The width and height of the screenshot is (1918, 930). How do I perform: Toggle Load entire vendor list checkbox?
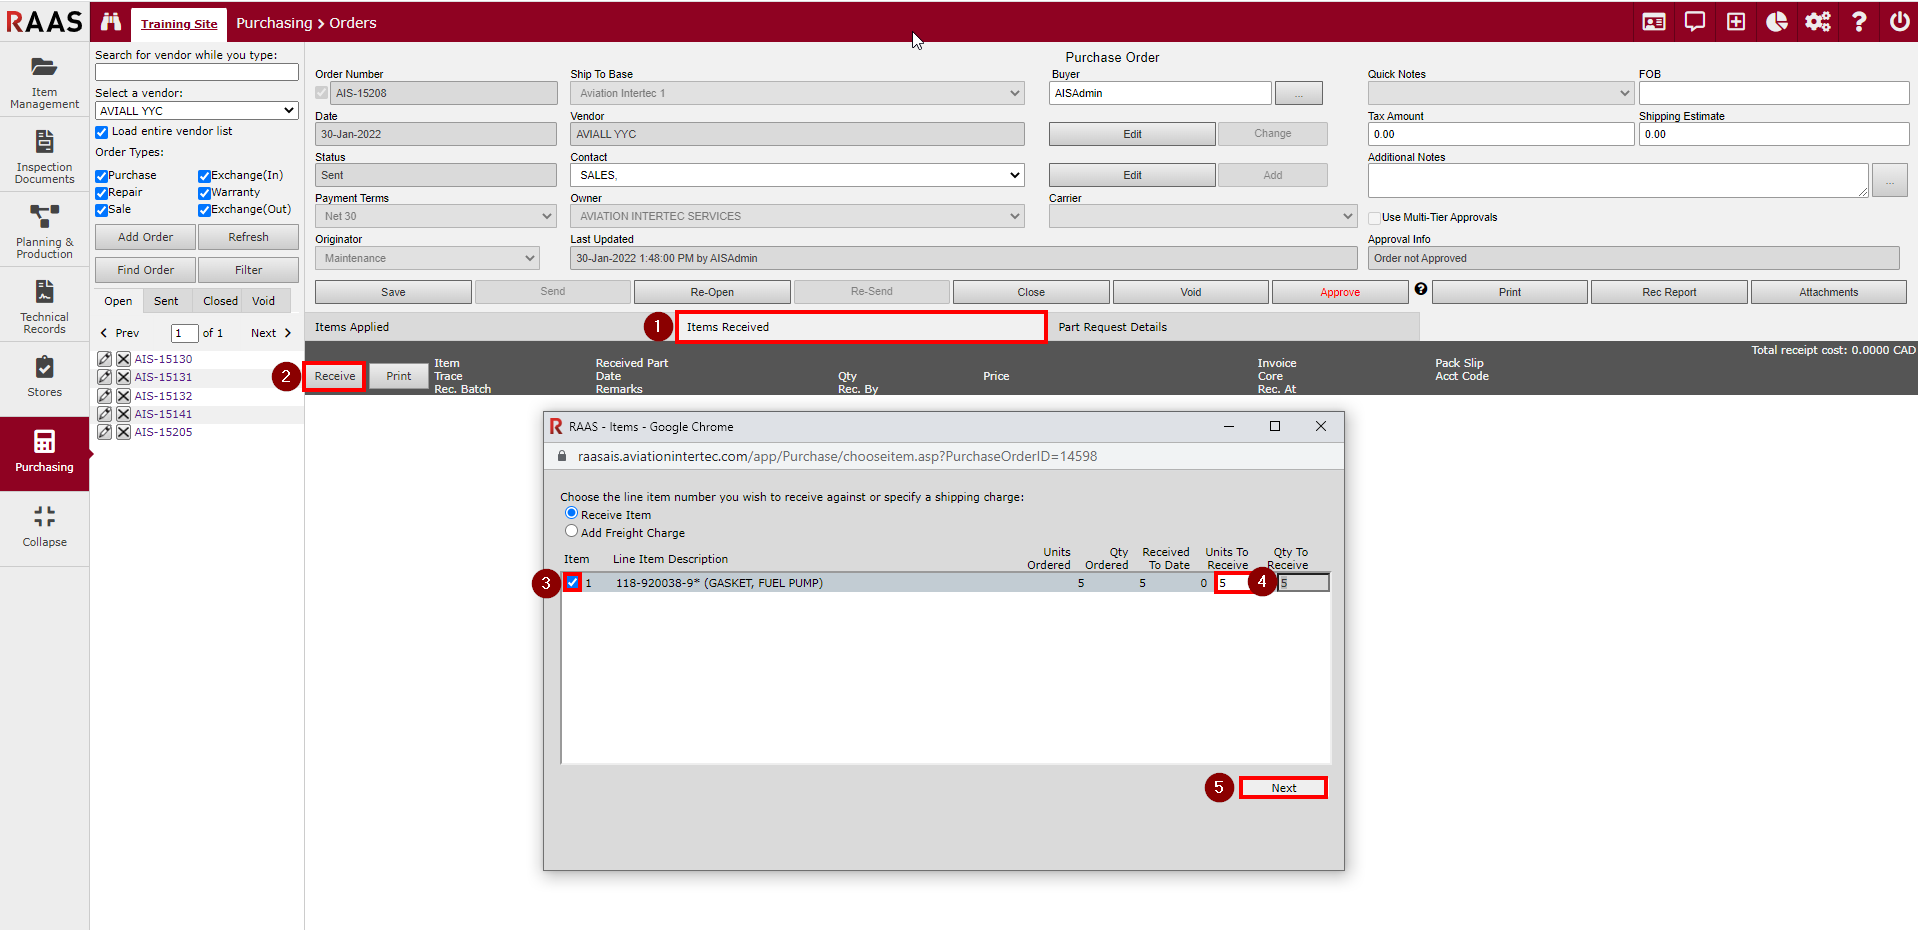click(x=101, y=132)
